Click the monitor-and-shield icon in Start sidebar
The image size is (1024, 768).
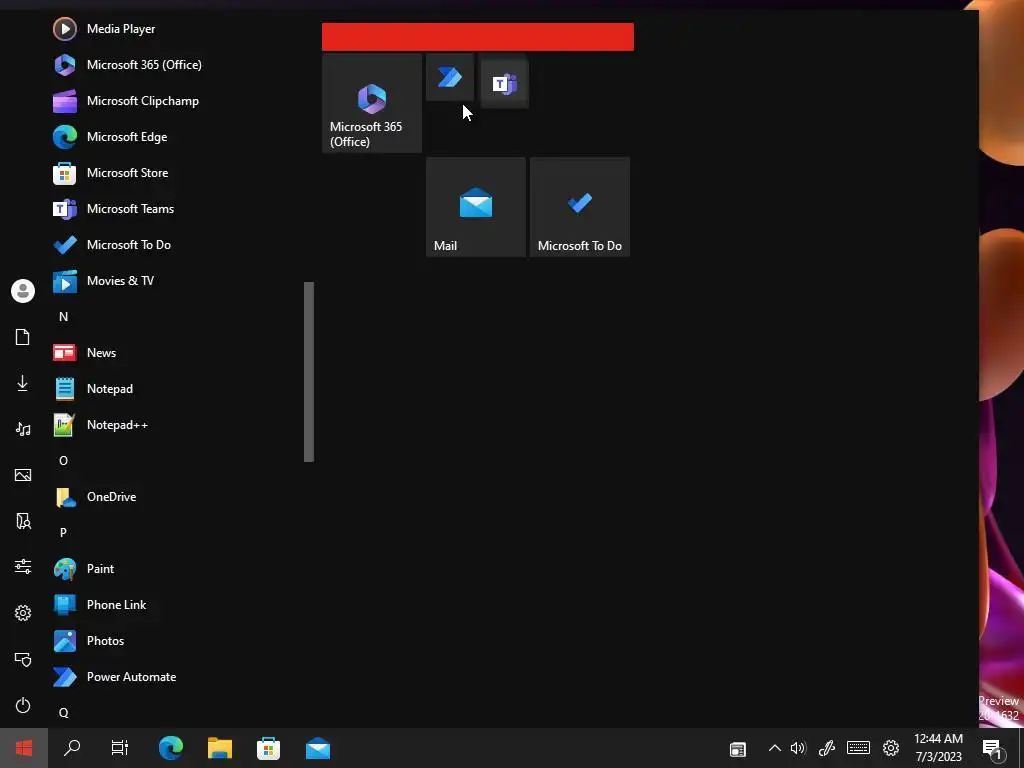(23, 659)
